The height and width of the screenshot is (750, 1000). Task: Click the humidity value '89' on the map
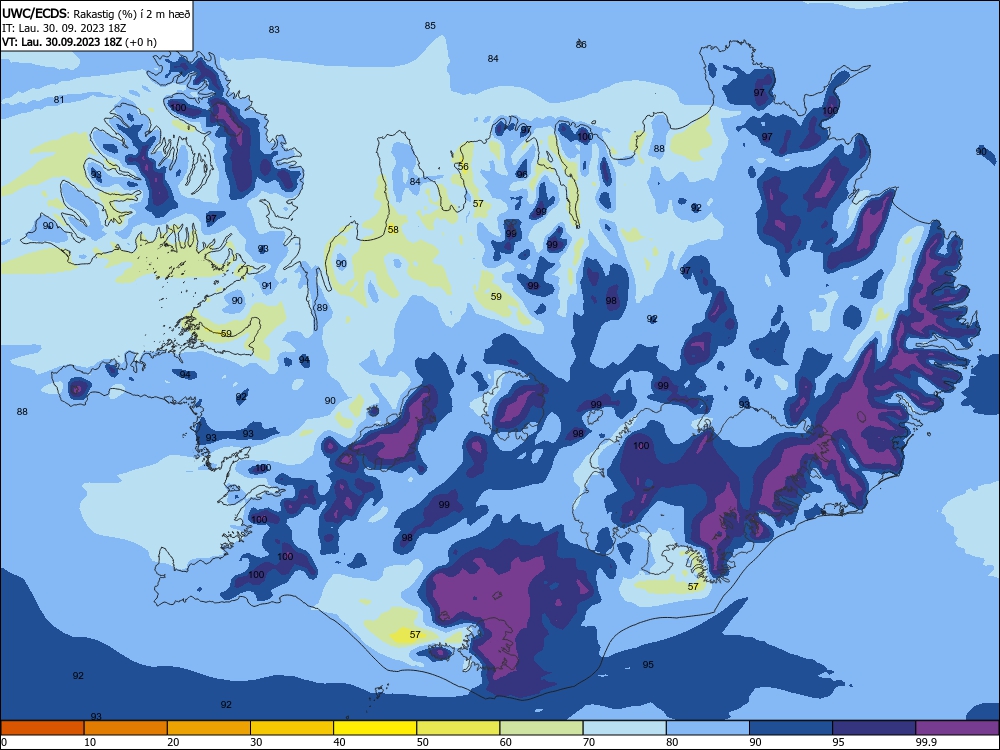point(322,307)
